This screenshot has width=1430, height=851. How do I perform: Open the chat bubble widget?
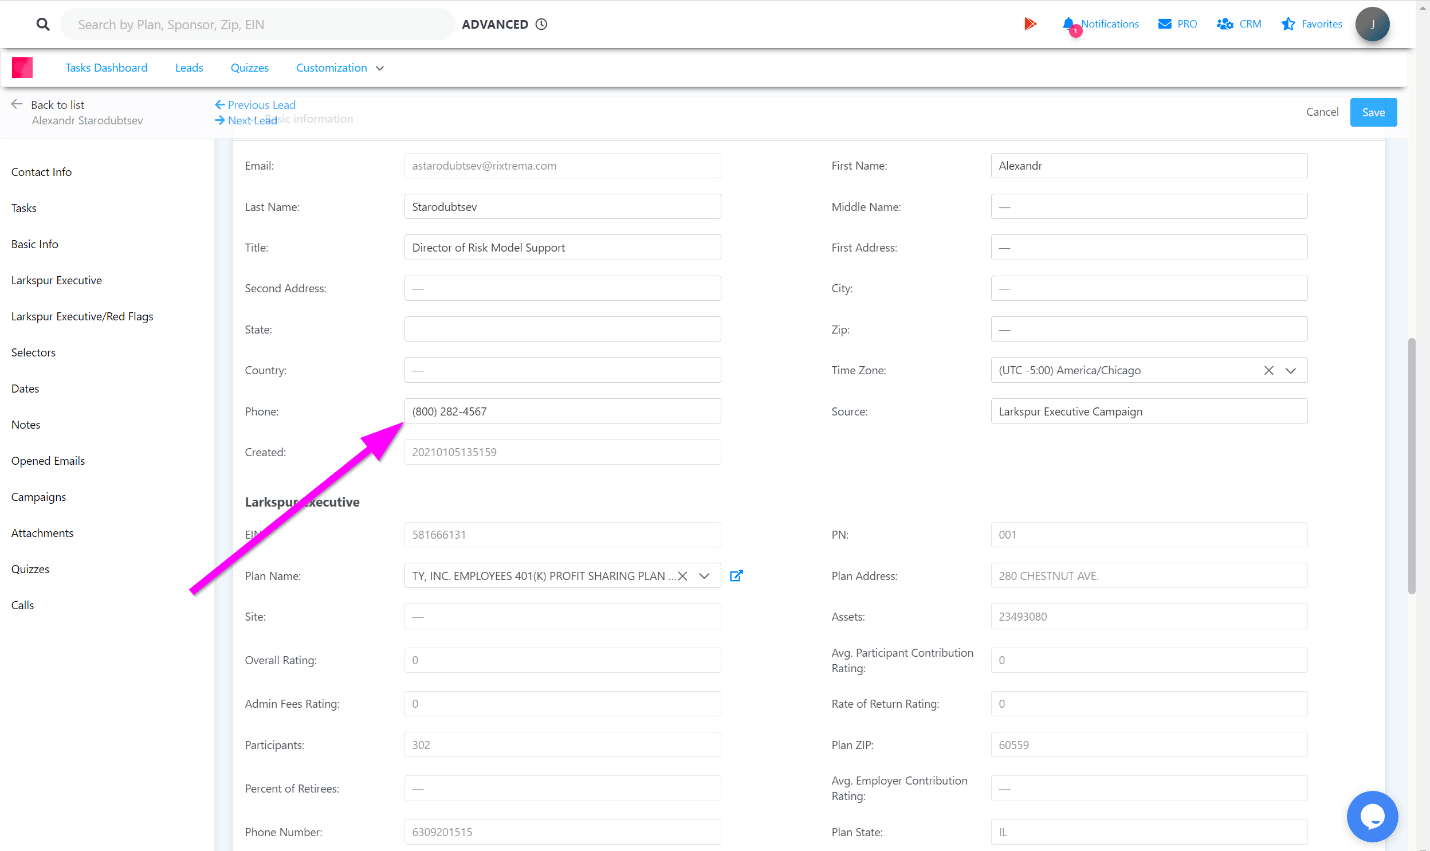coord(1372,816)
